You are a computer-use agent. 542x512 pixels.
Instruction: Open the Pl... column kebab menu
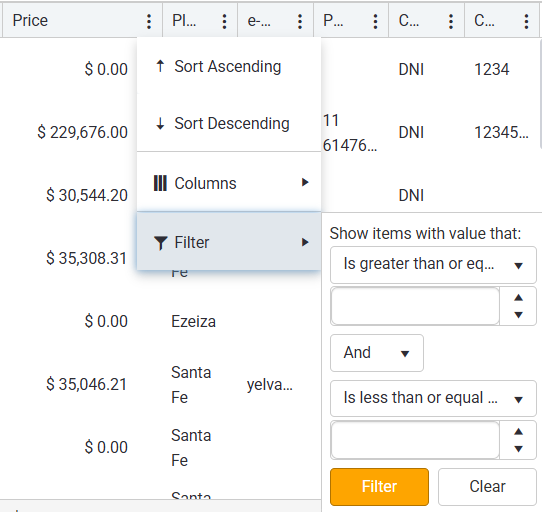tap(225, 21)
